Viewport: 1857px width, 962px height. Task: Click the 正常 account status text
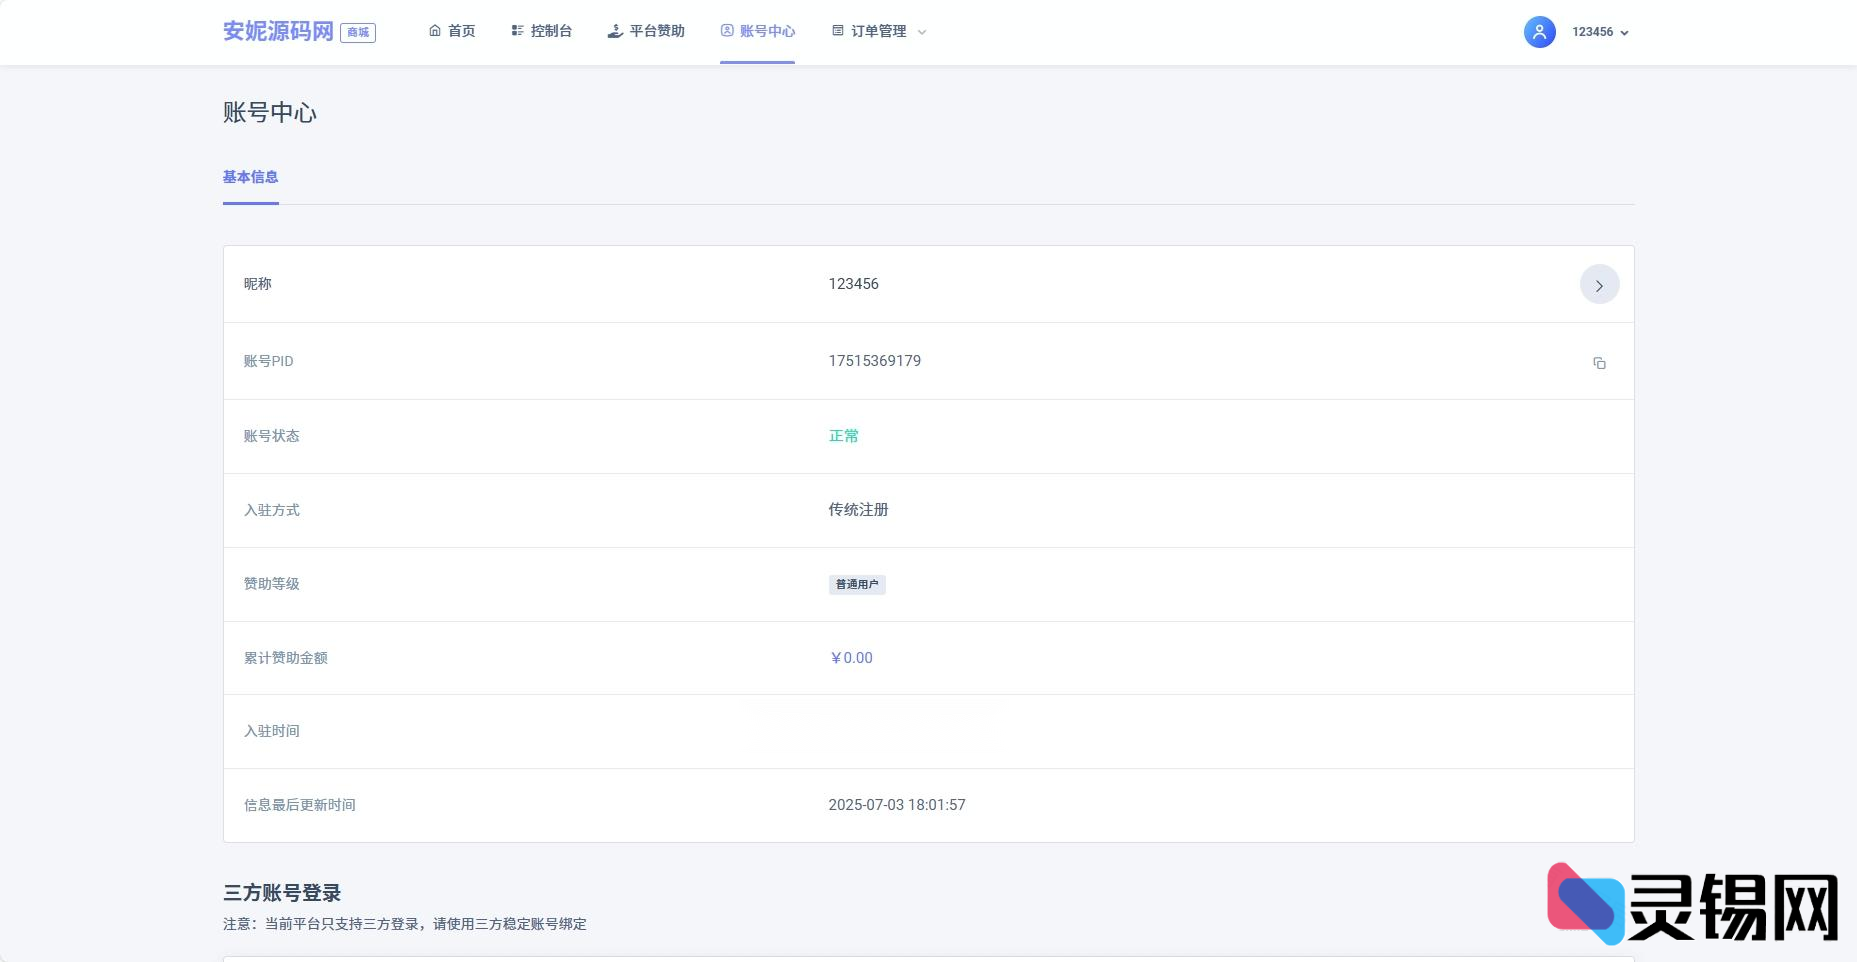(843, 436)
